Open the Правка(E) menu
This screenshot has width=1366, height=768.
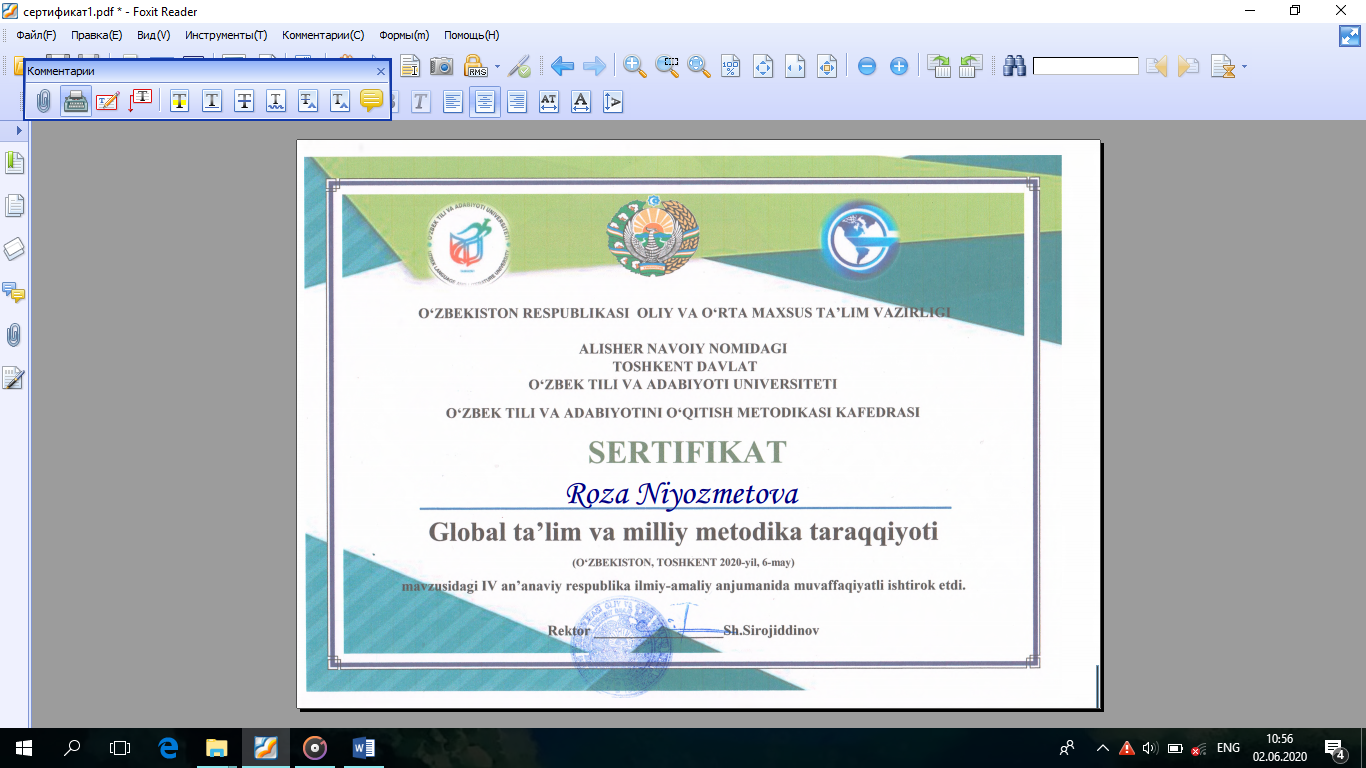click(97, 35)
